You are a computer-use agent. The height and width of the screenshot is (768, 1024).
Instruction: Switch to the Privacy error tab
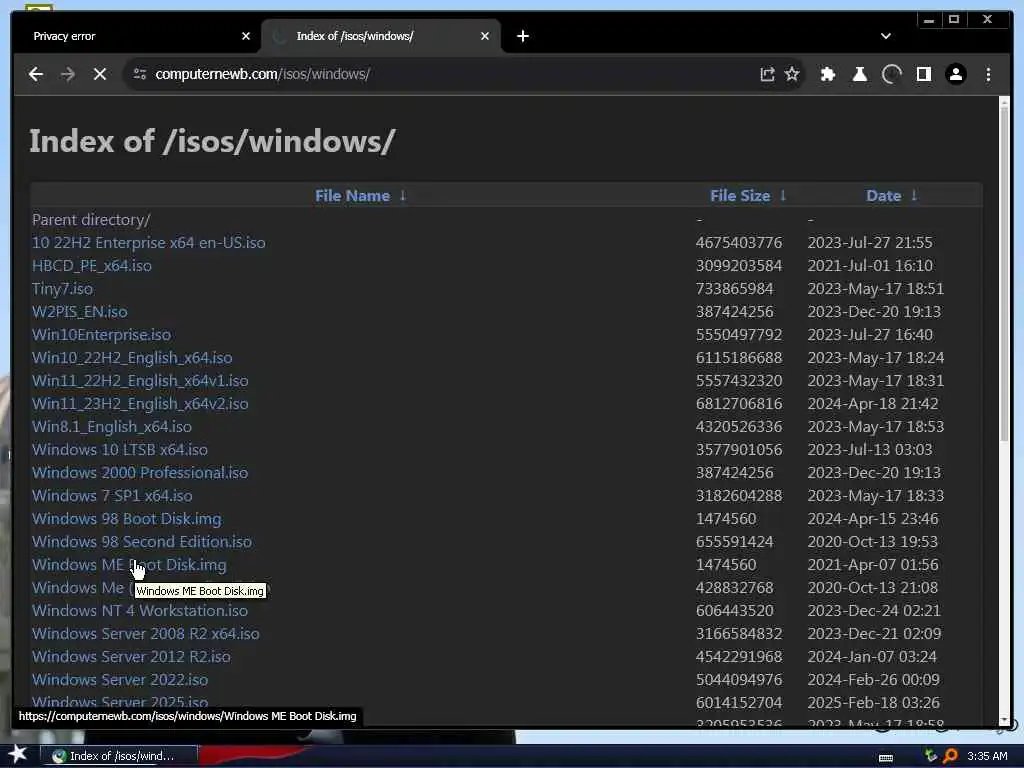[x=136, y=36]
